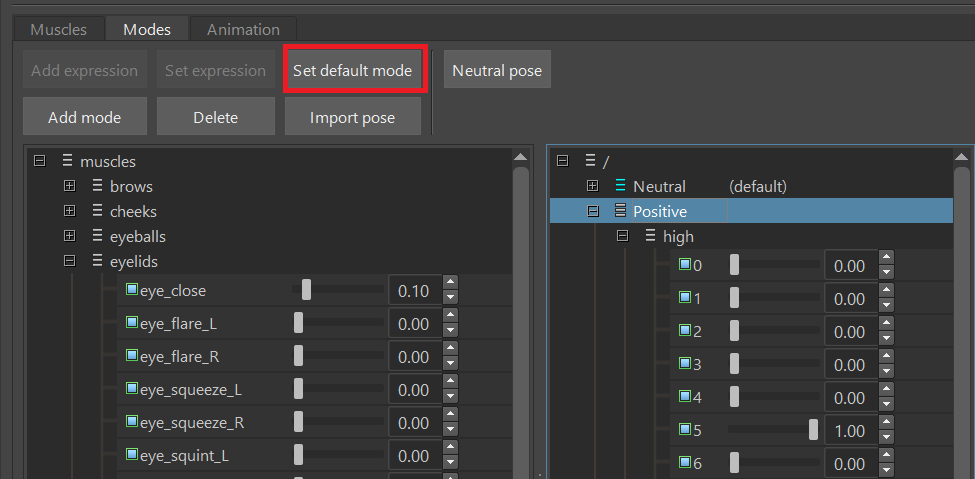Viewport: 975px width, 479px height.
Task: Collapse the high sub-group under Positive
Action: point(622,237)
